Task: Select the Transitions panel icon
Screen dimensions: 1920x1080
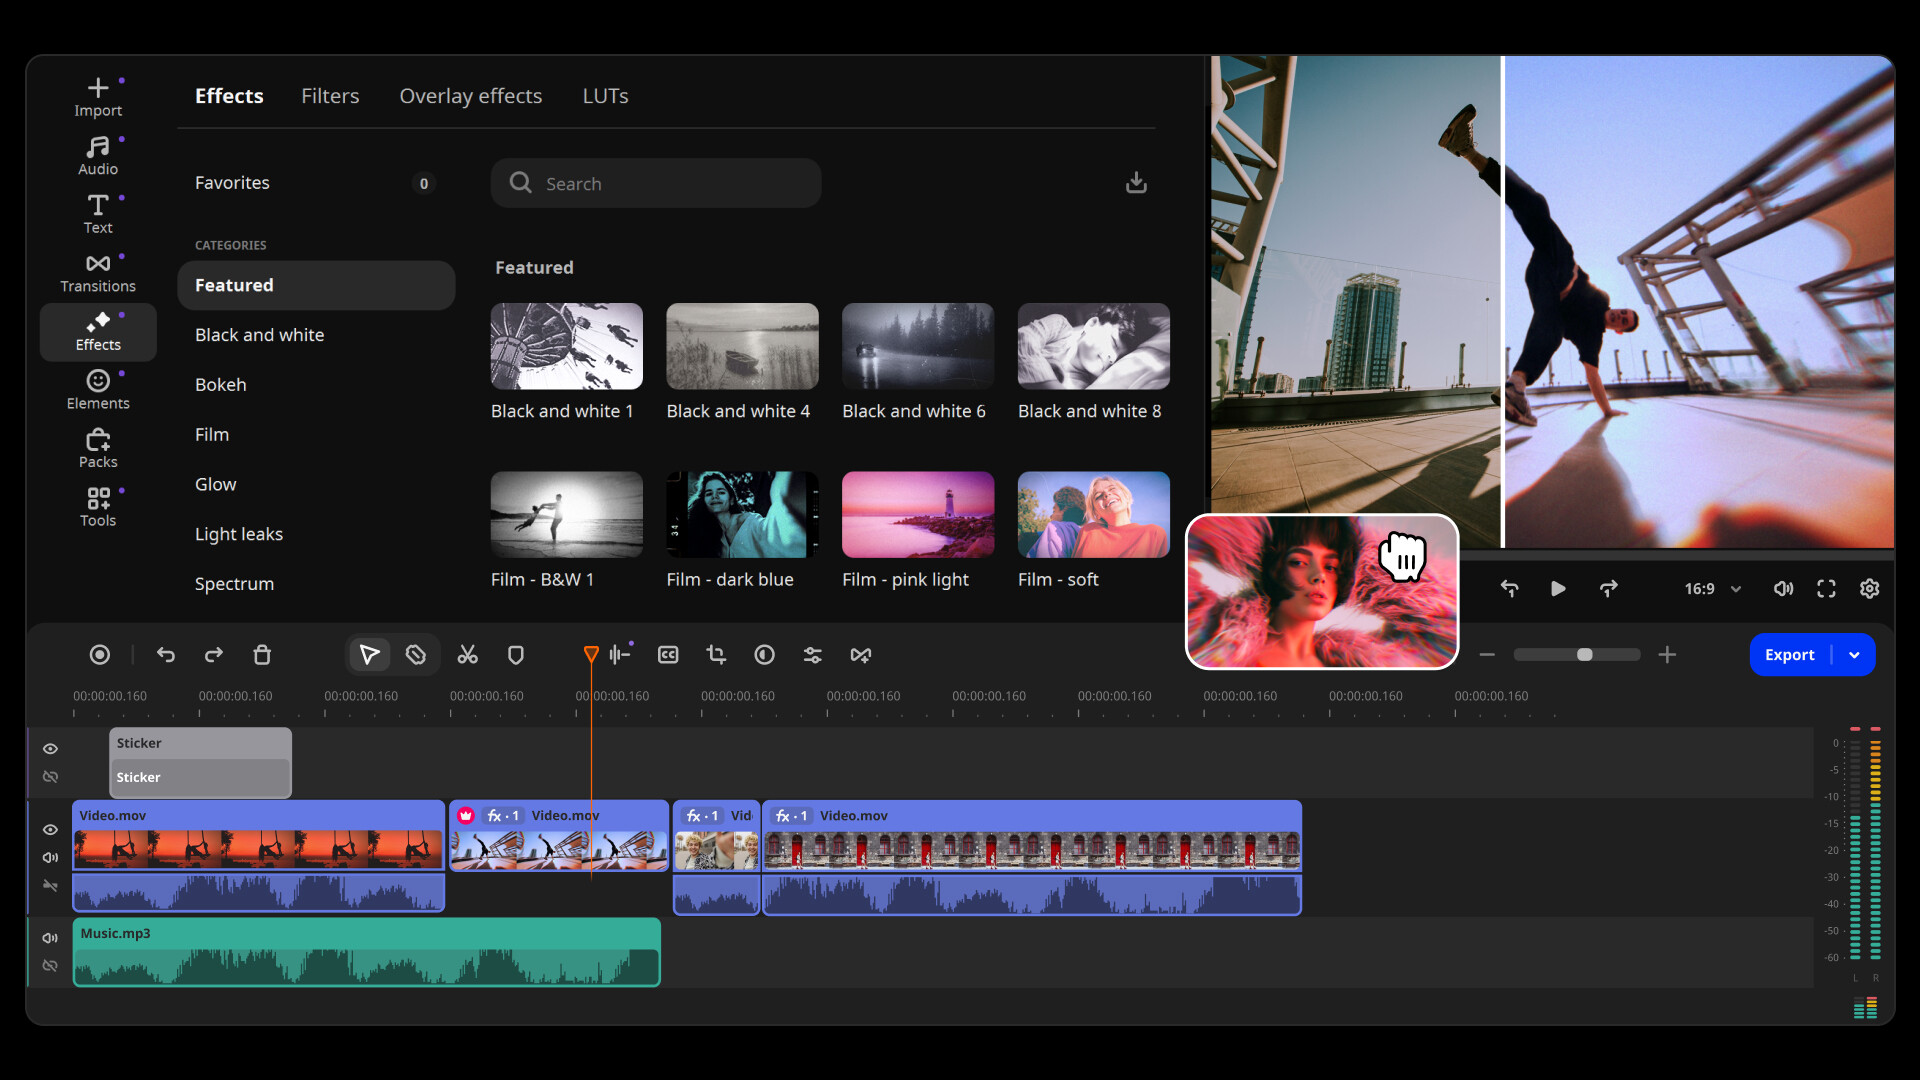Action: 97,272
